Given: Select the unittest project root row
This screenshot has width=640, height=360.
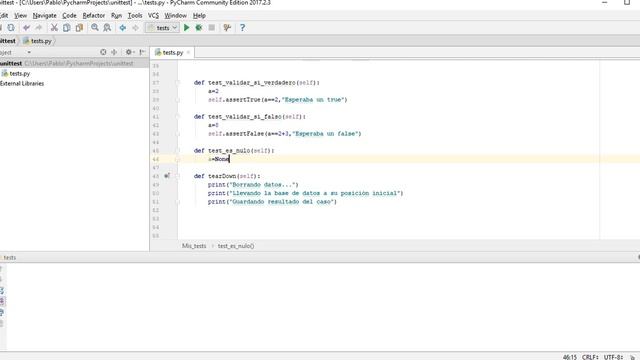Looking at the screenshot, I should [x=75, y=63].
